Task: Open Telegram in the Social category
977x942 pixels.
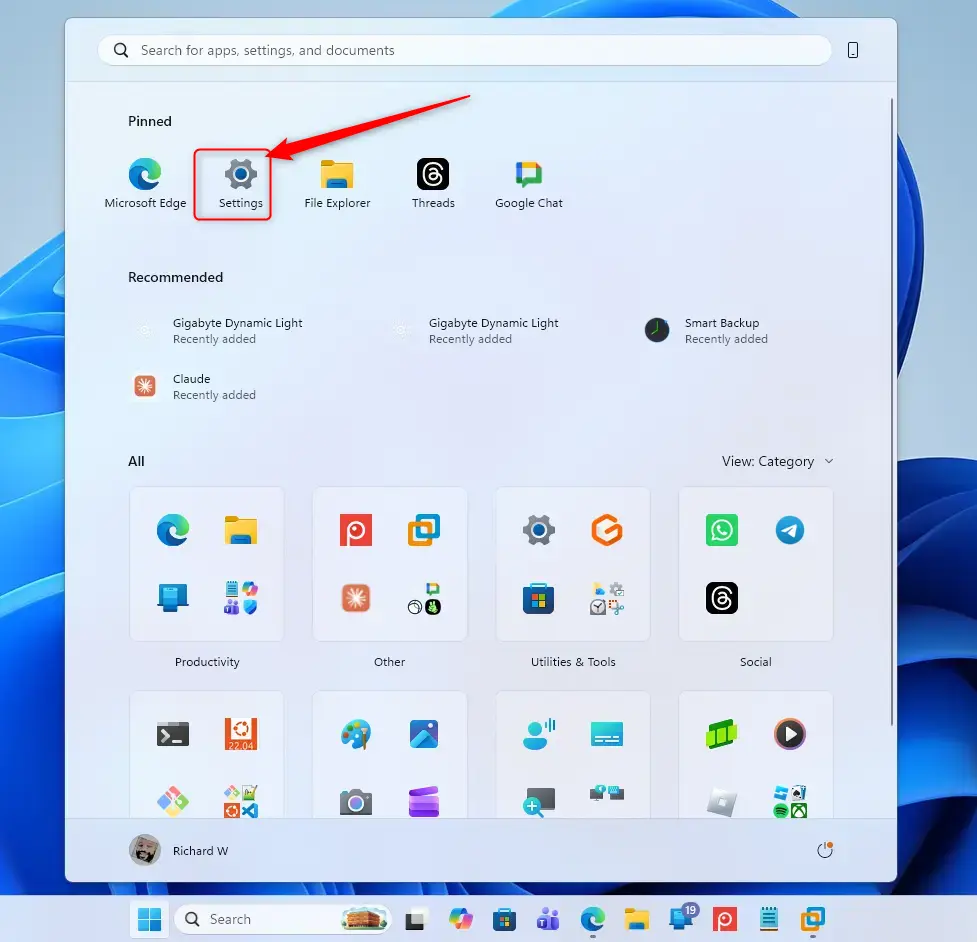Action: [x=789, y=530]
